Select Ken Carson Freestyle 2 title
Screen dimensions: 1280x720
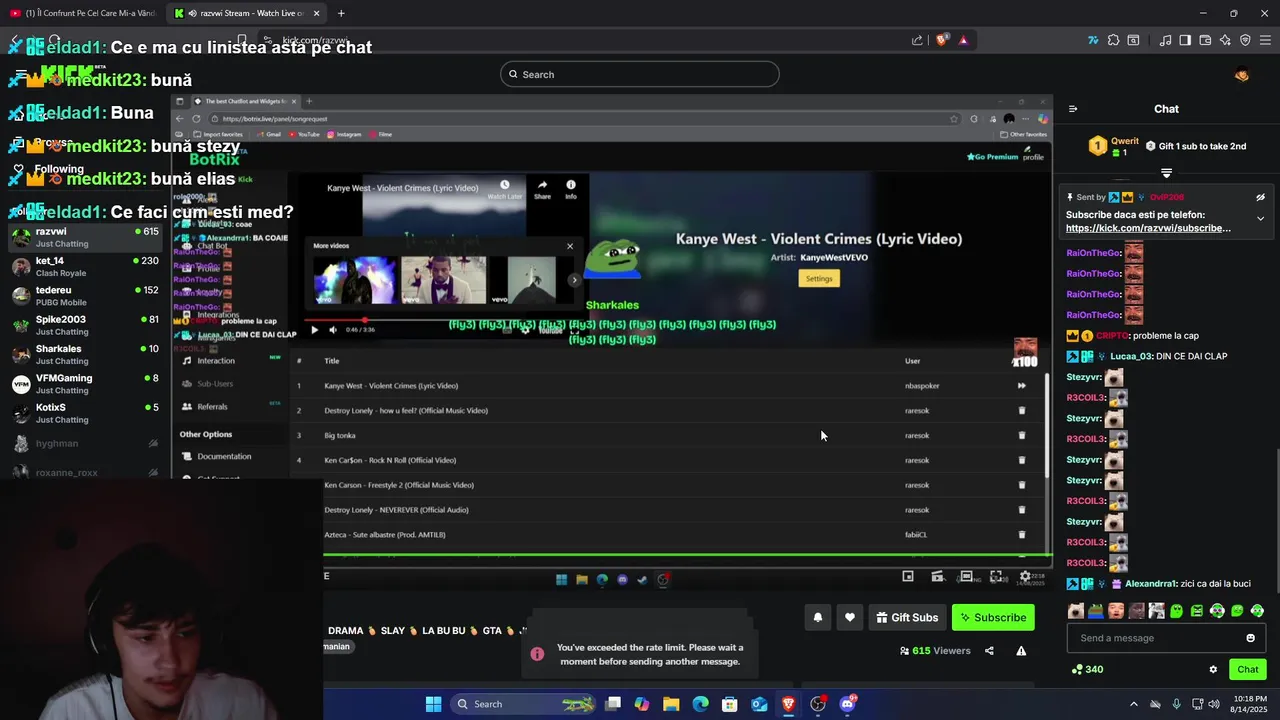[399, 485]
